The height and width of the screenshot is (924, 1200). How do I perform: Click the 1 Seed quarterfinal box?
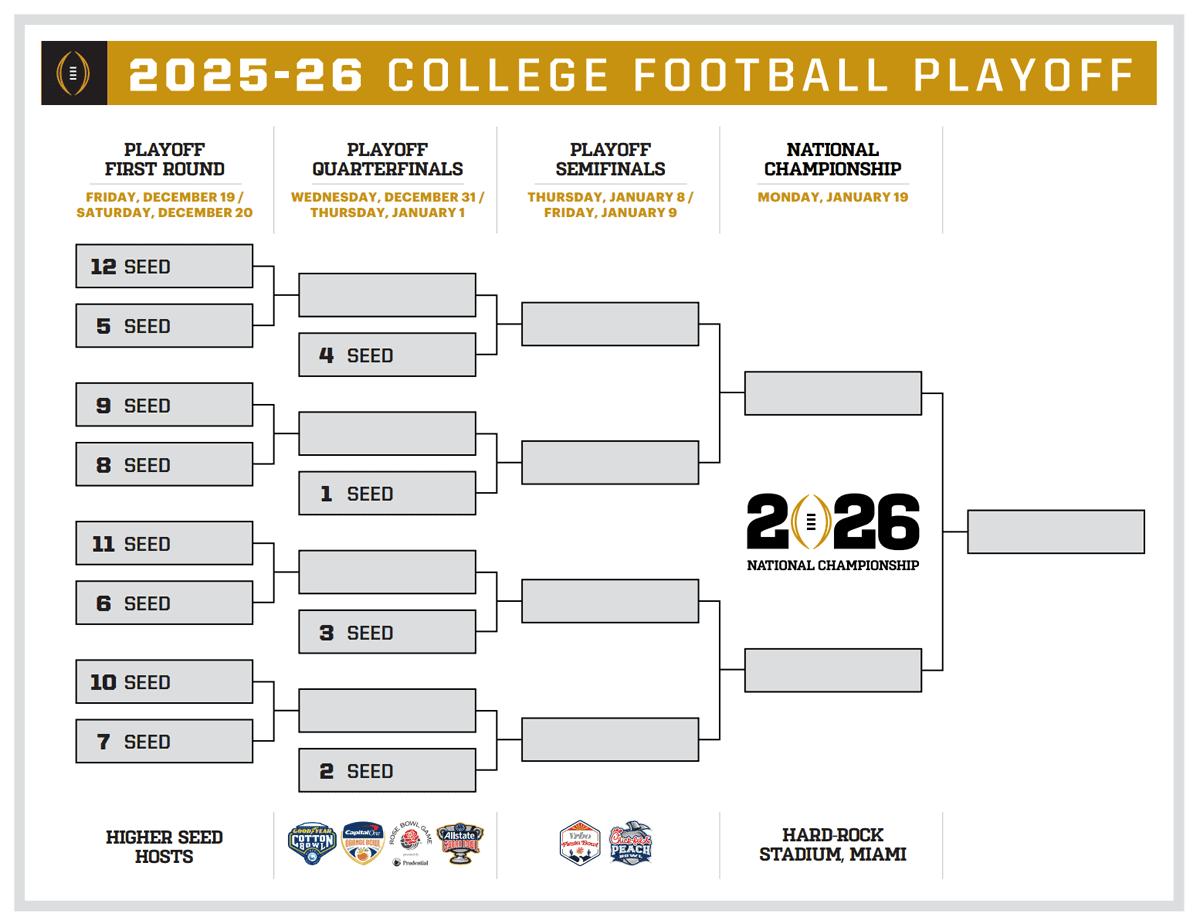387,494
